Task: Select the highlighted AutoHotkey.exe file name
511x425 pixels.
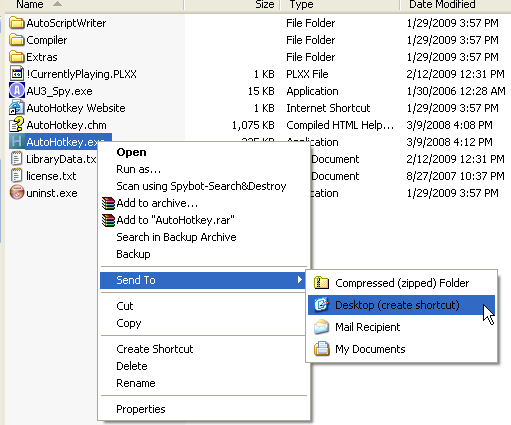Action: 64,142
